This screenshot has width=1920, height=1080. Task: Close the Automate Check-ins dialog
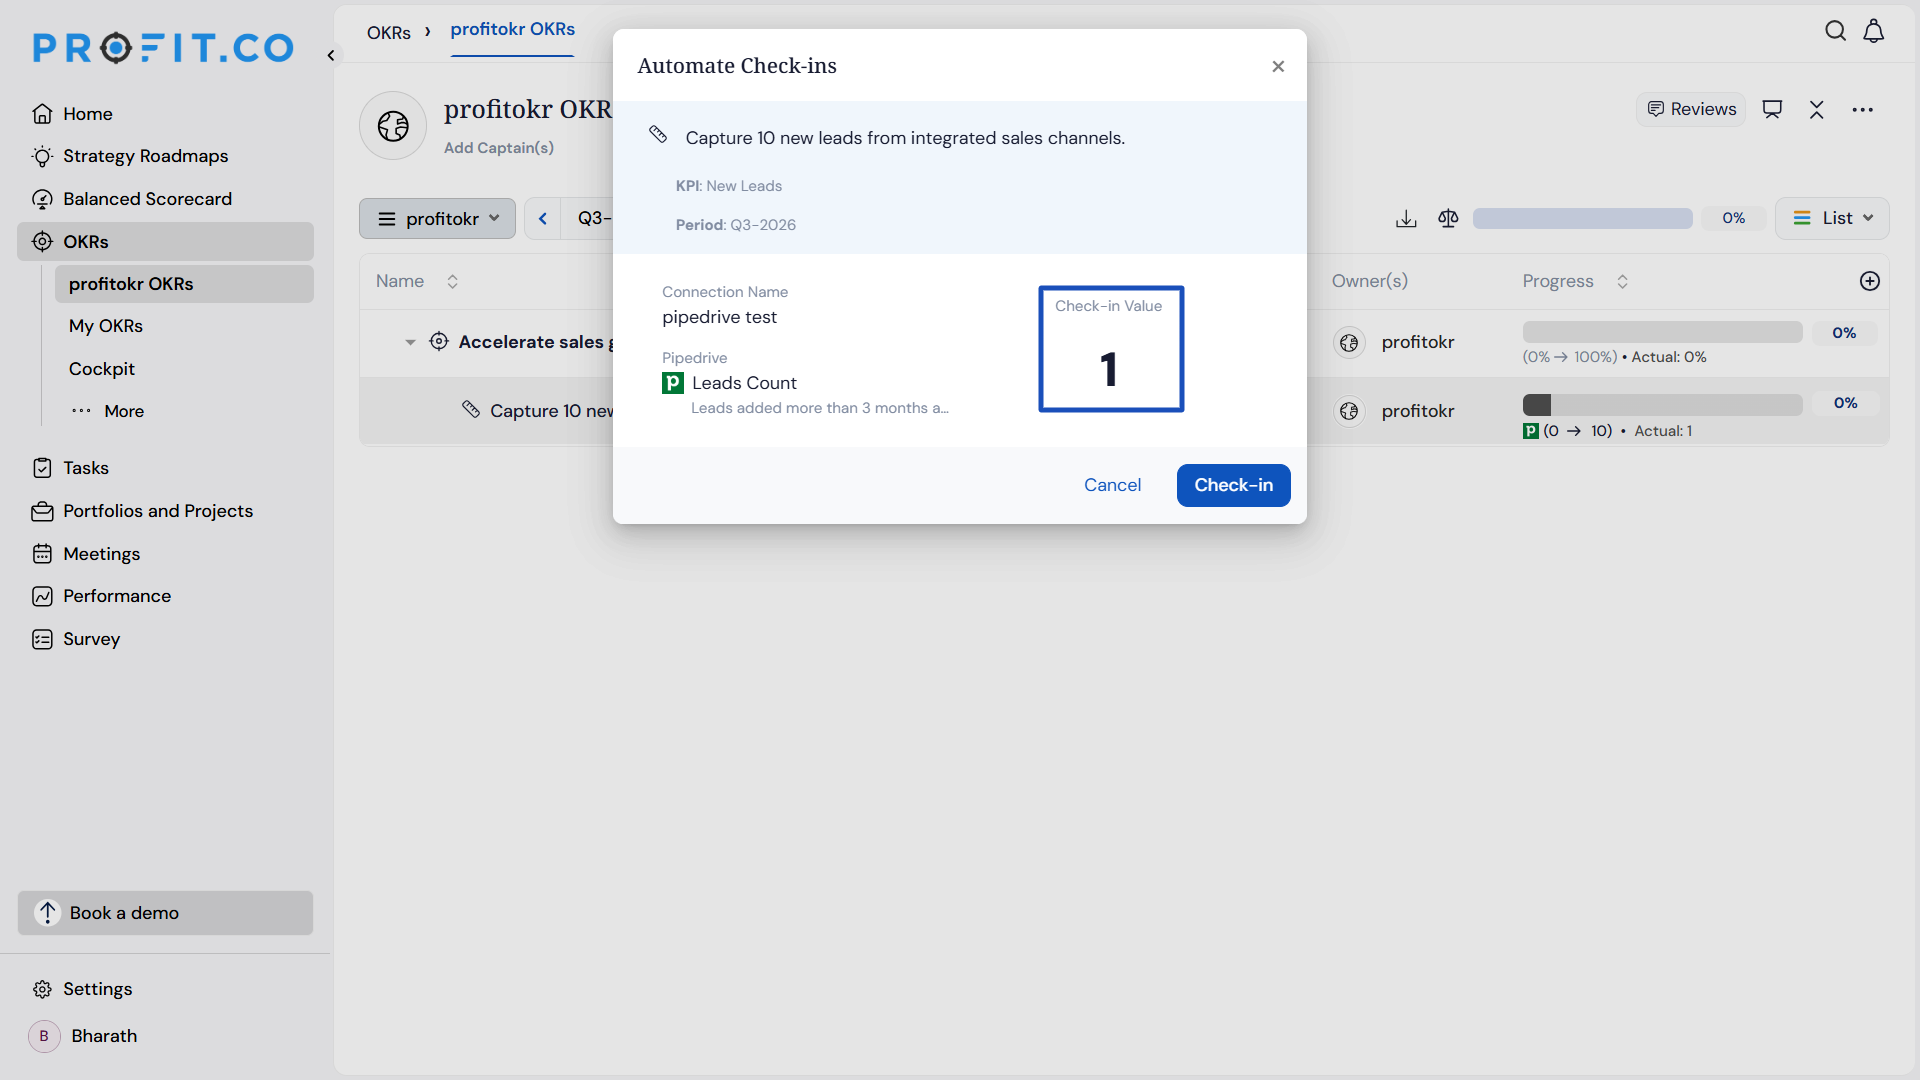tap(1278, 66)
